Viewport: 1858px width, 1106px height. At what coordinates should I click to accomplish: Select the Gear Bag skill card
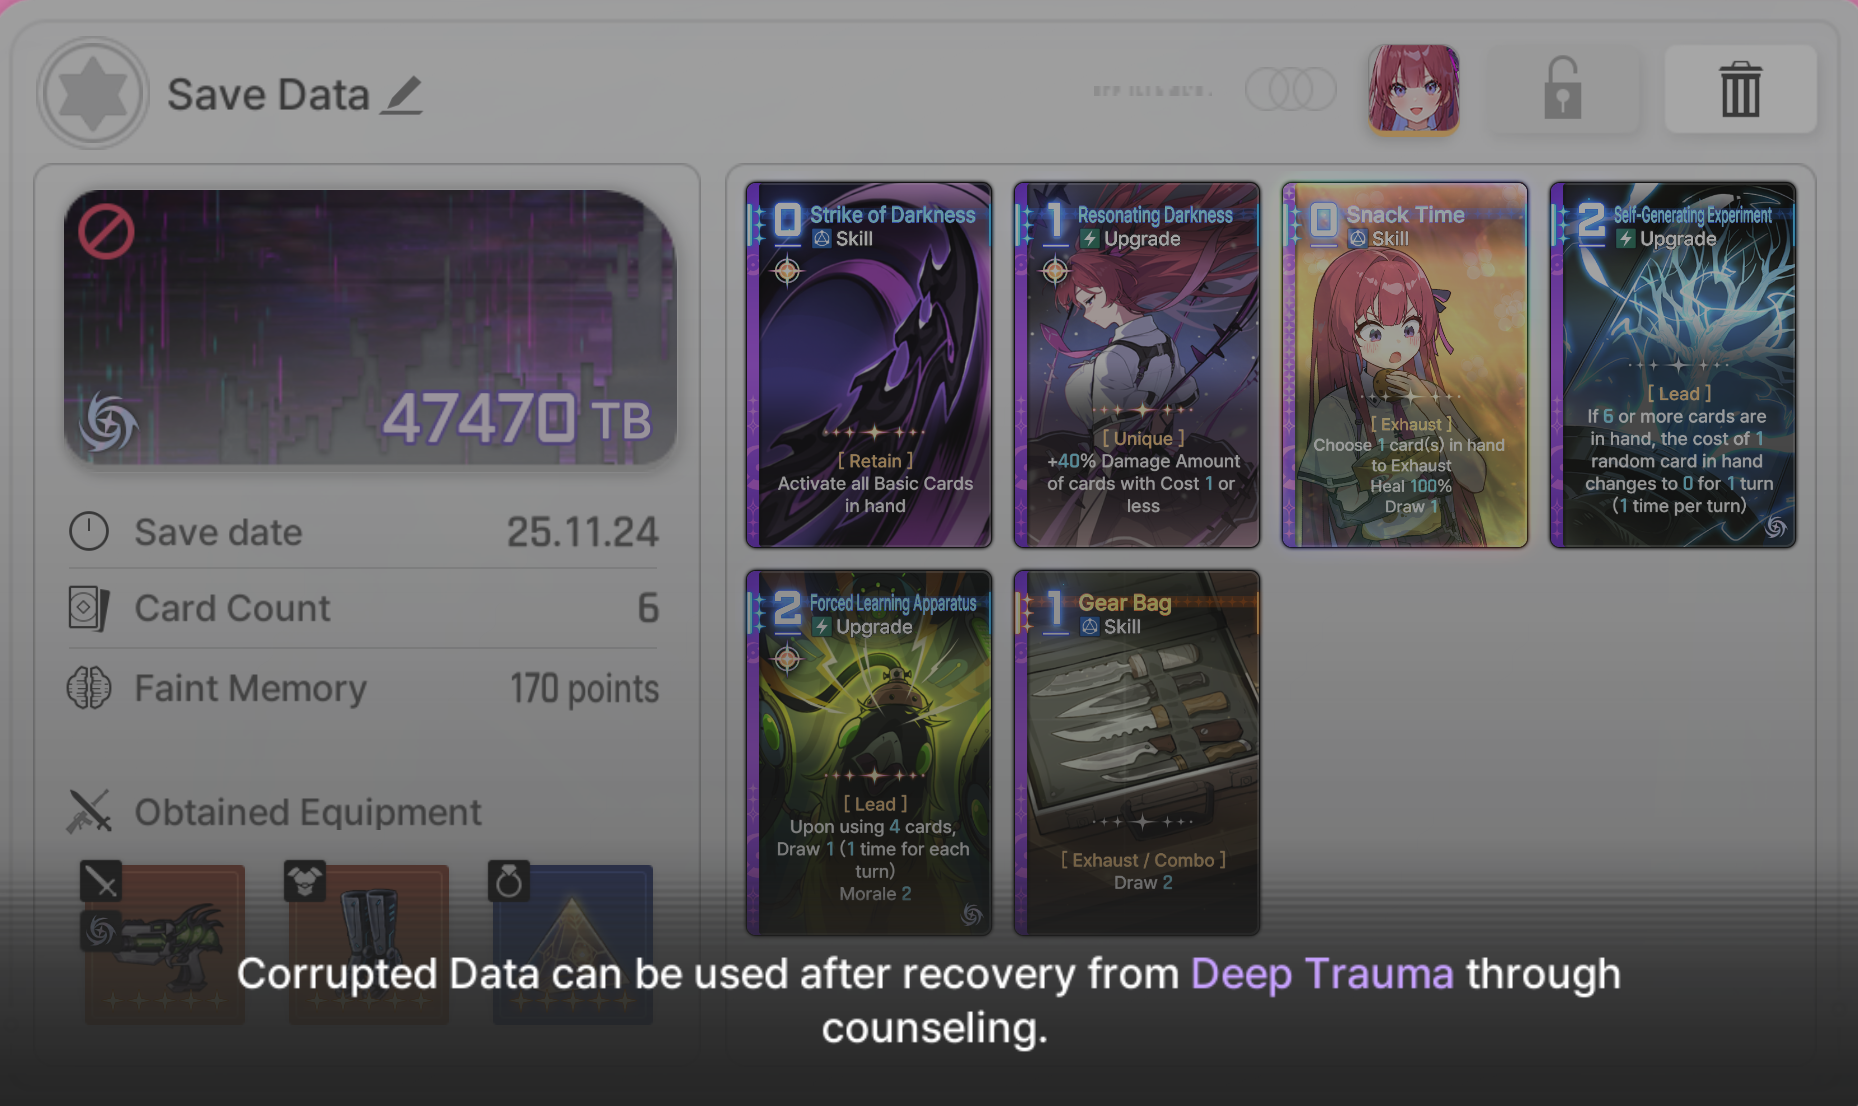tap(1137, 753)
